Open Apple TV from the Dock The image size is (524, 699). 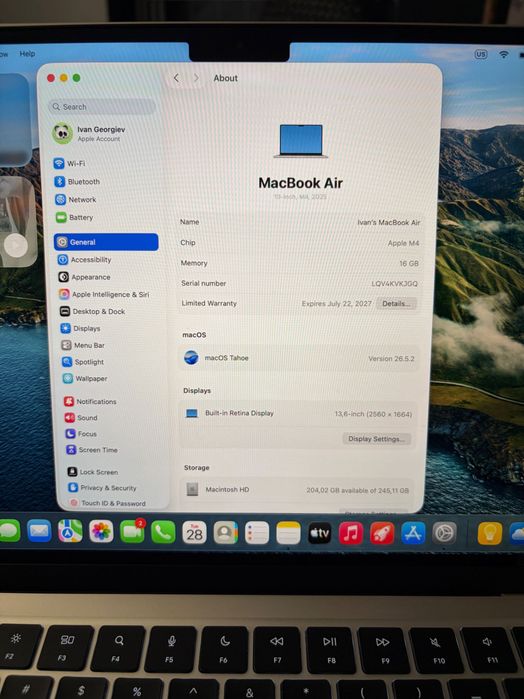click(320, 533)
